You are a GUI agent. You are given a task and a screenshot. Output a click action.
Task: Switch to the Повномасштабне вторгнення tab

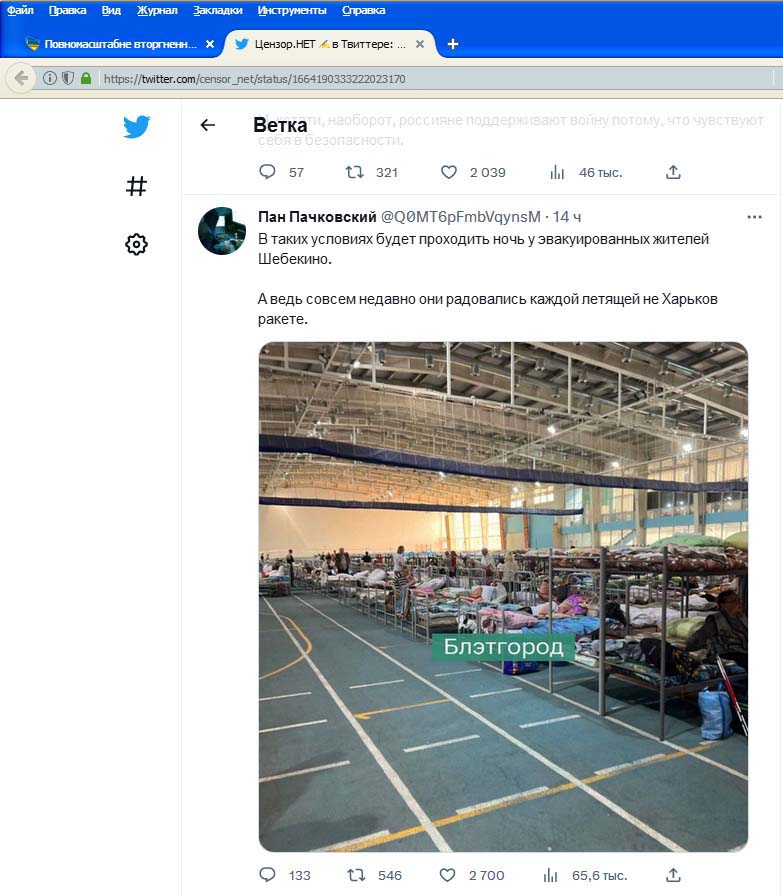click(x=112, y=44)
